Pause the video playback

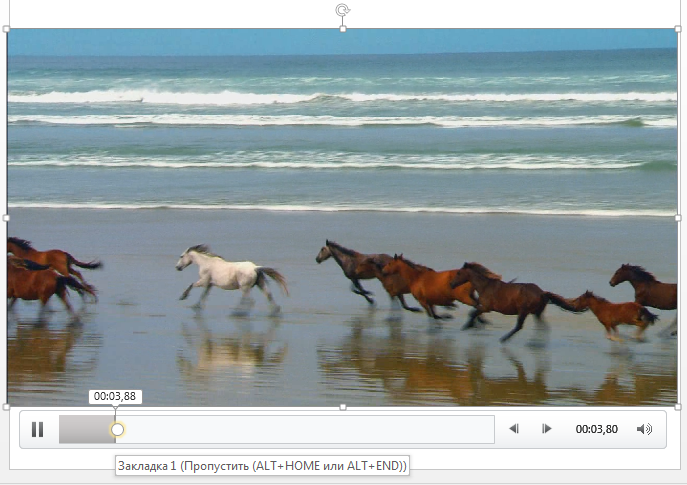pyautogui.click(x=38, y=429)
